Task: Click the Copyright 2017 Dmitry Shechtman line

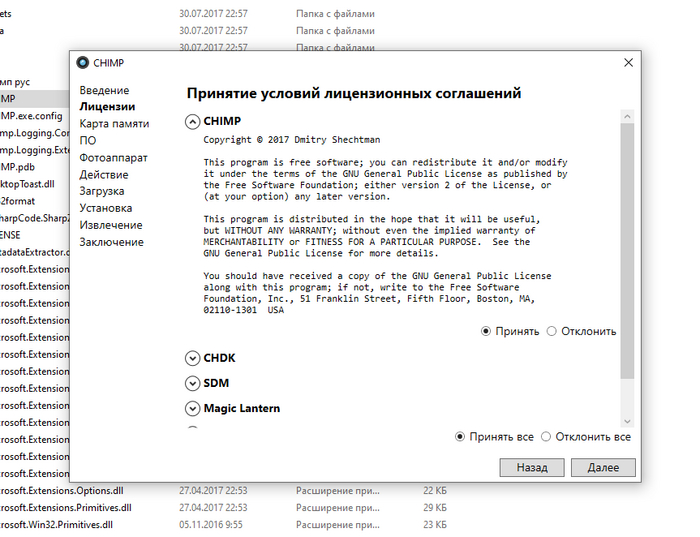Action: [x=292, y=140]
